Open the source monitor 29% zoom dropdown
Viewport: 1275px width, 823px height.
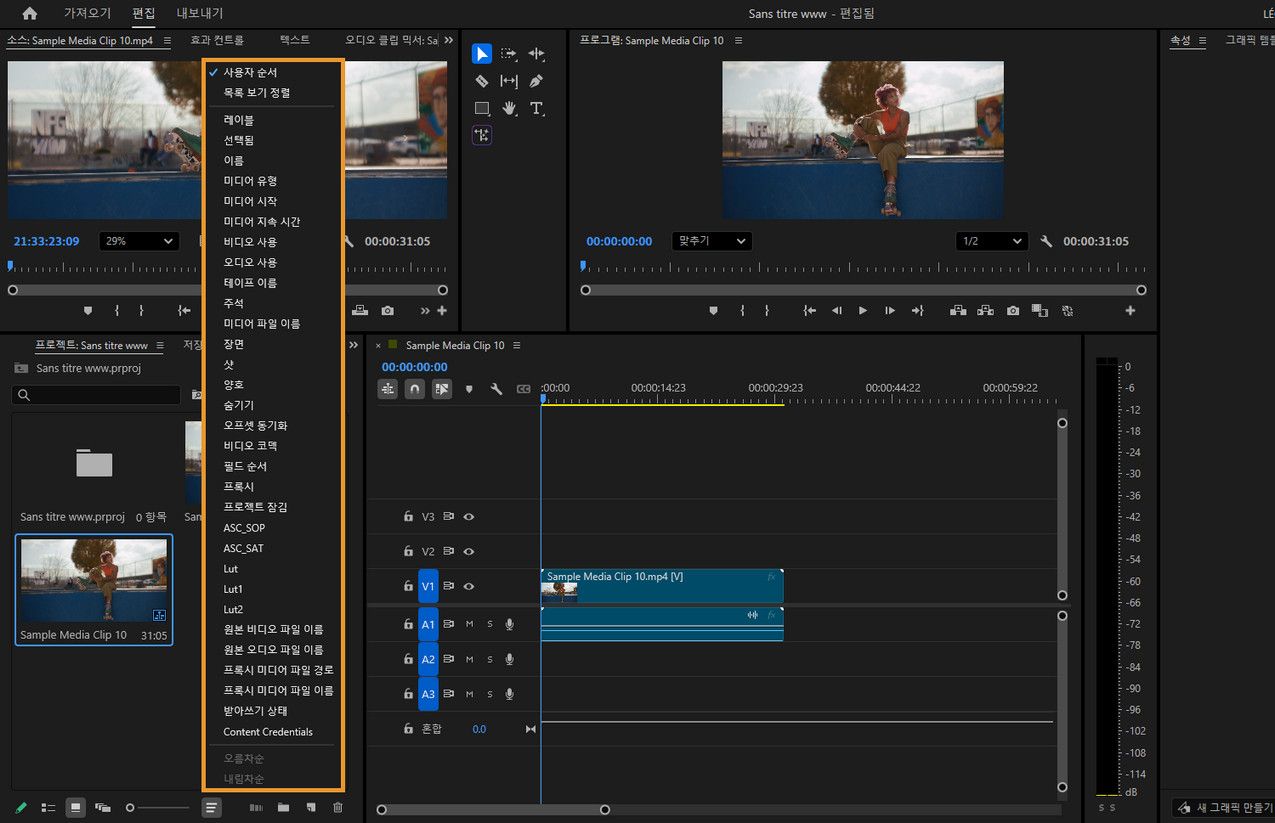click(x=140, y=241)
